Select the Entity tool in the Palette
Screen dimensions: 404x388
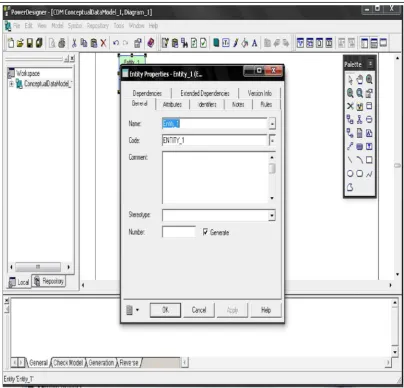tap(369, 106)
